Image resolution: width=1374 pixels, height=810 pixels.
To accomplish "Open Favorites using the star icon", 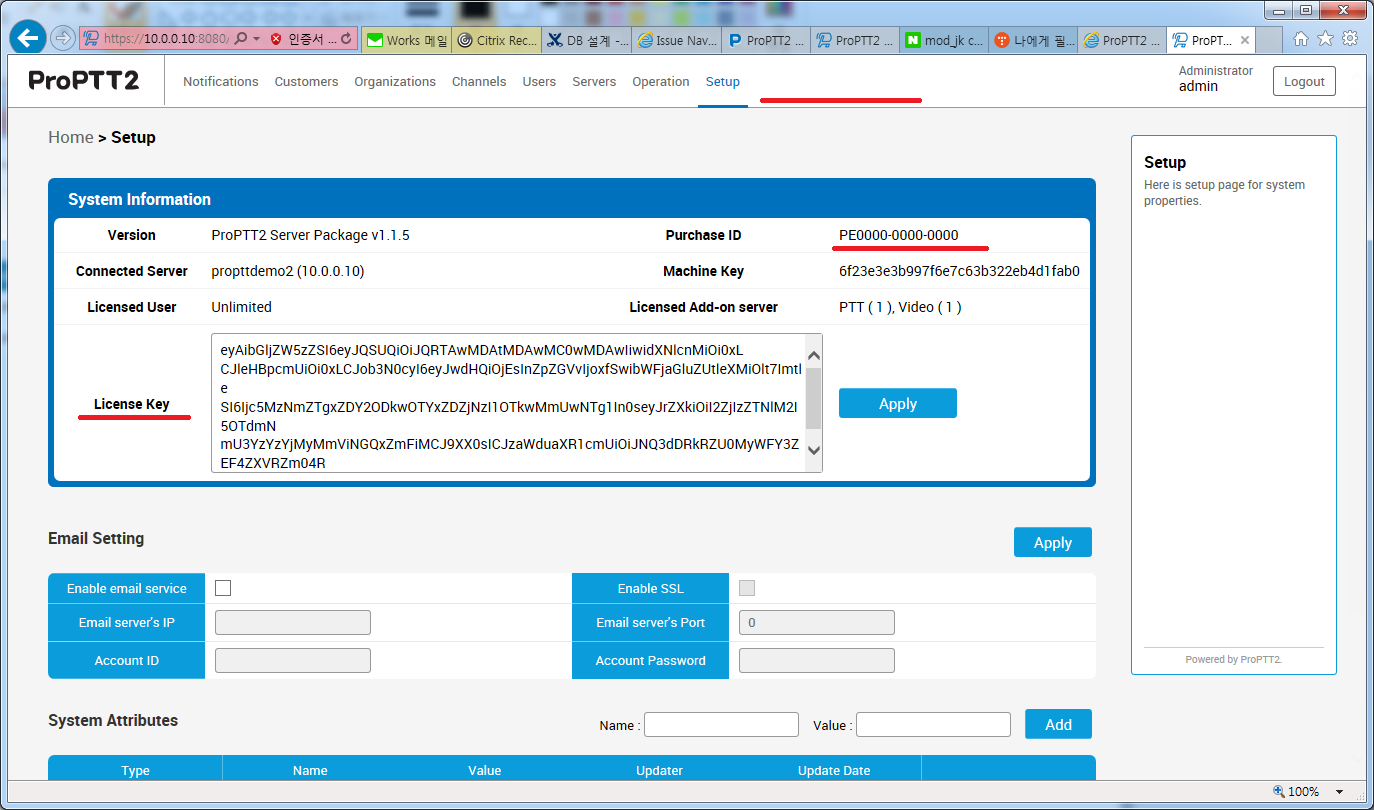I will [1325, 39].
